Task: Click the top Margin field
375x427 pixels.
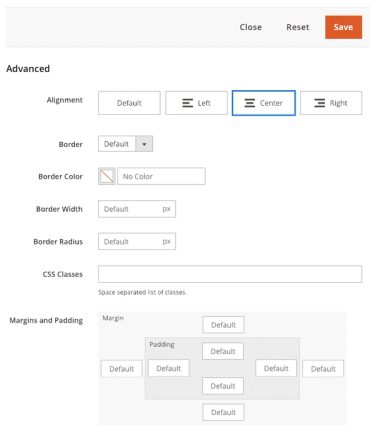Action: 223,325
